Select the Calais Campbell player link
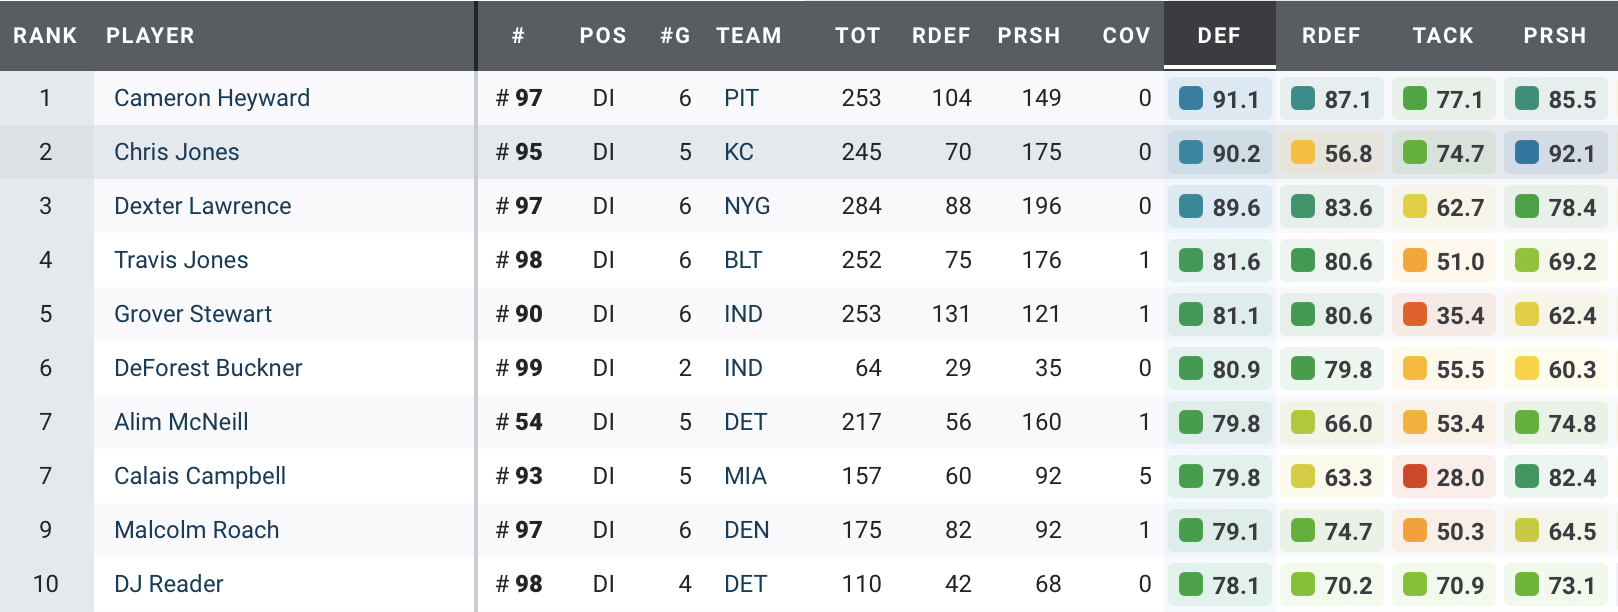The image size is (1618, 612). 200,476
